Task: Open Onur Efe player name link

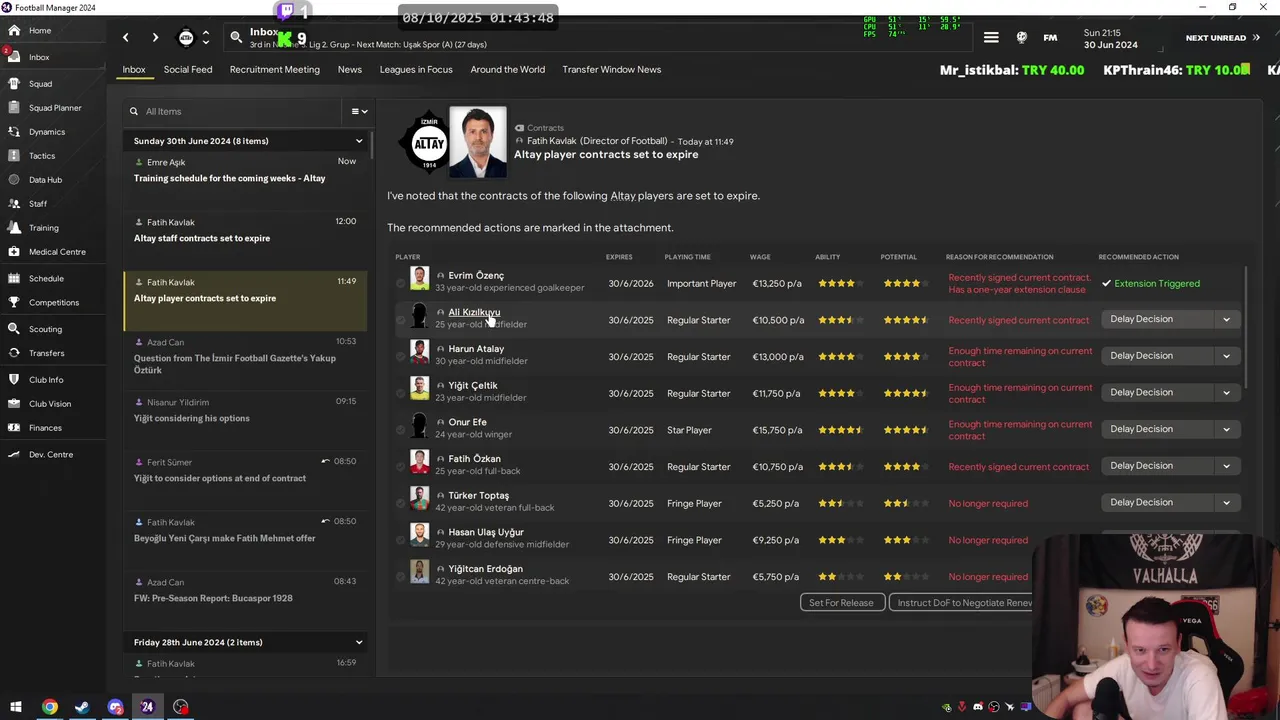Action: tap(467, 423)
